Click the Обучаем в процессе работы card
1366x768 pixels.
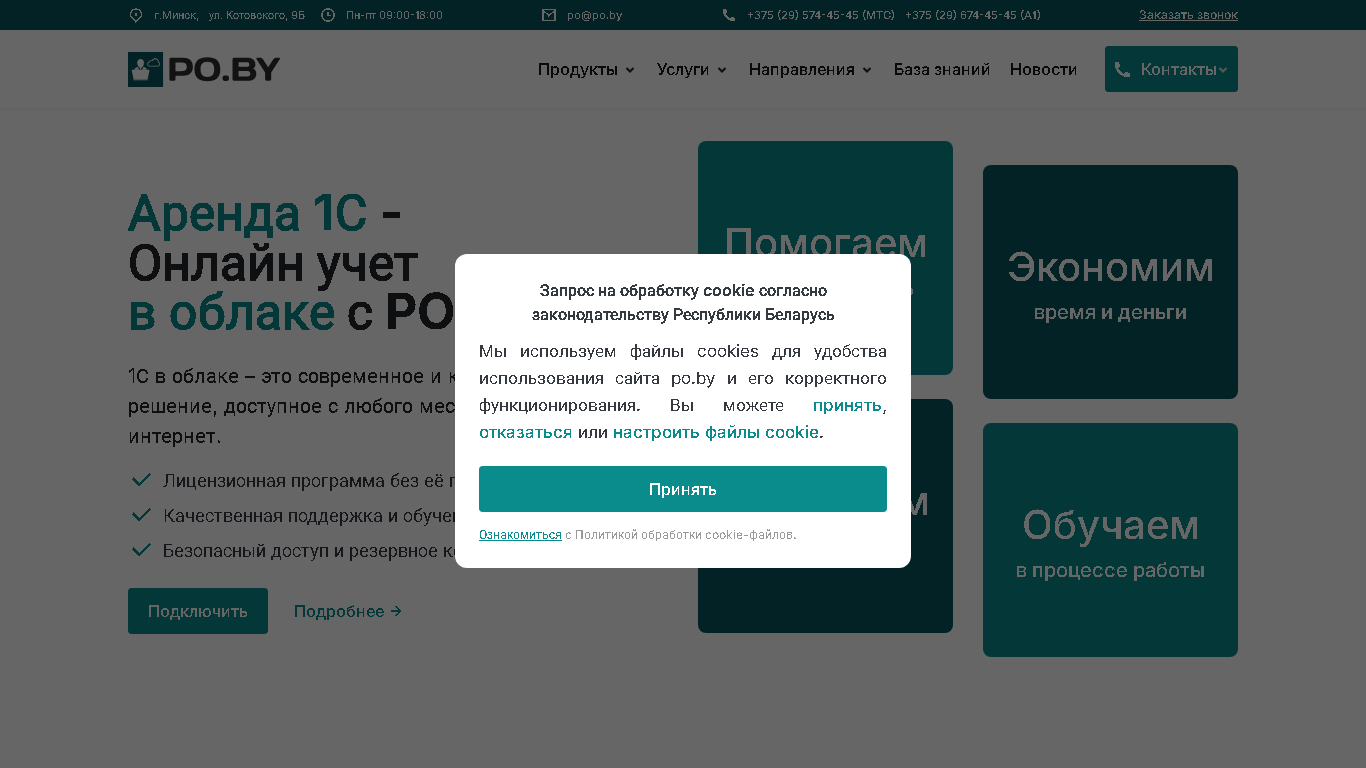tap(1110, 540)
